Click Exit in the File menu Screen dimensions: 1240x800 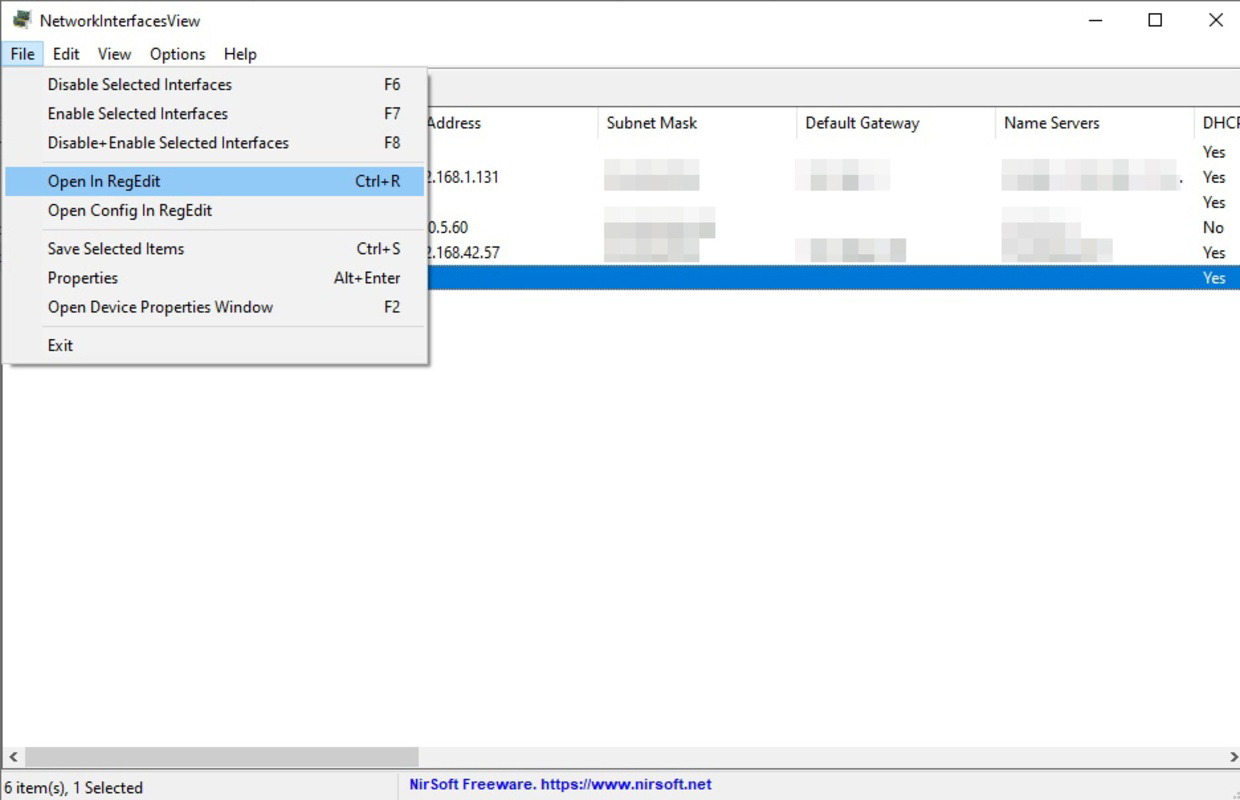click(215, 345)
